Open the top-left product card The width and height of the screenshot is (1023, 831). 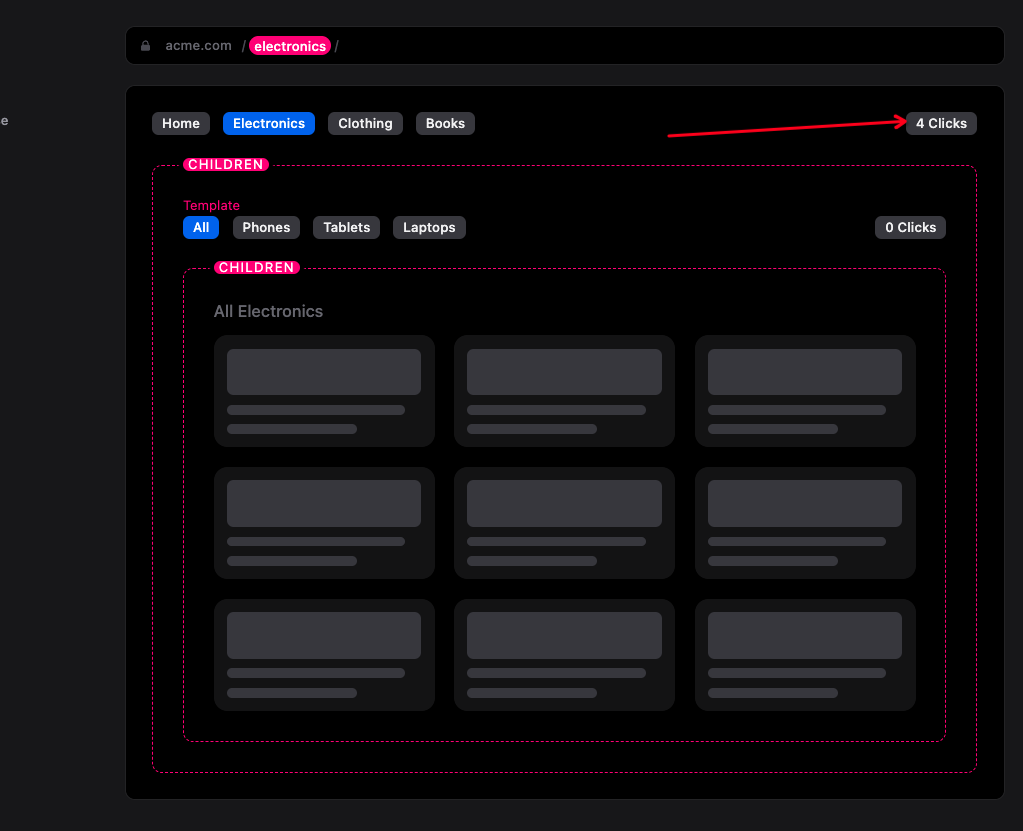point(324,391)
